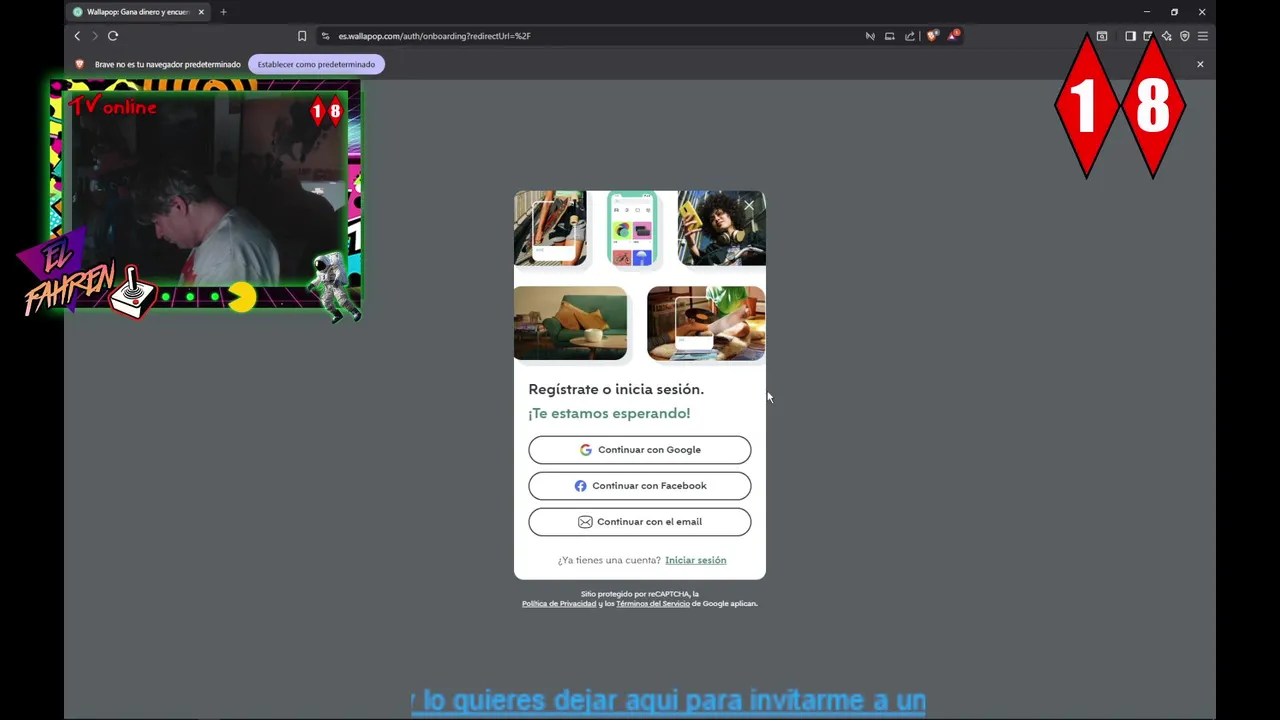Viewport: 1280px width, 720px height.
Task: Click the ¡Te estamos esperando! text
Action: [x=609, y=413]
